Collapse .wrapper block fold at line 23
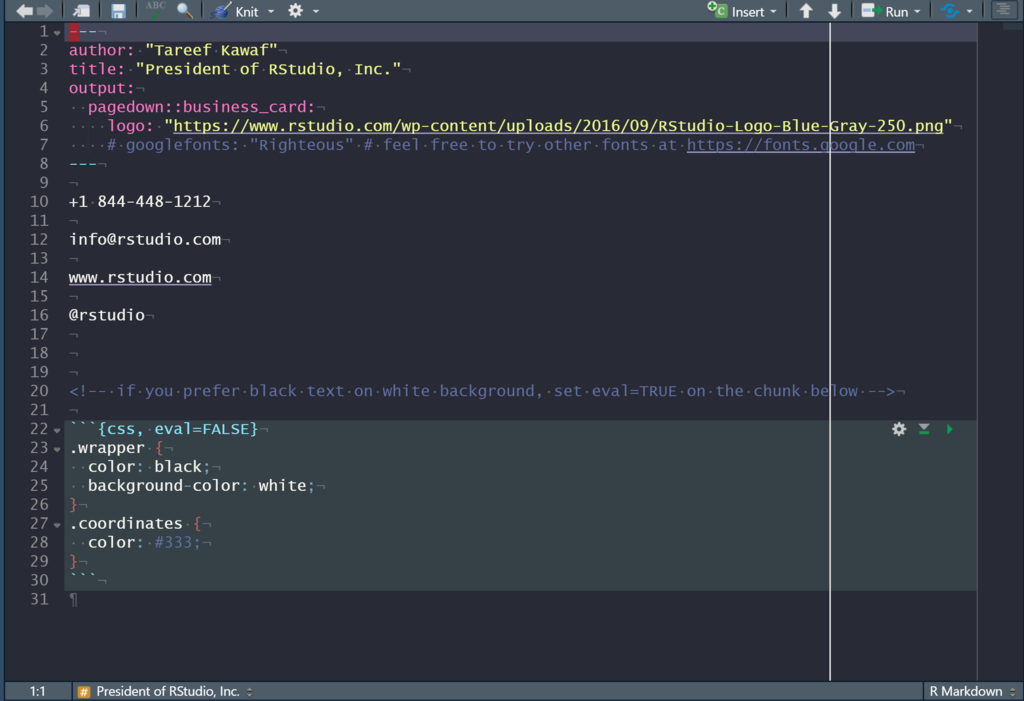The height and width of the screenshot is (701, 1024). tap(57, 449)
